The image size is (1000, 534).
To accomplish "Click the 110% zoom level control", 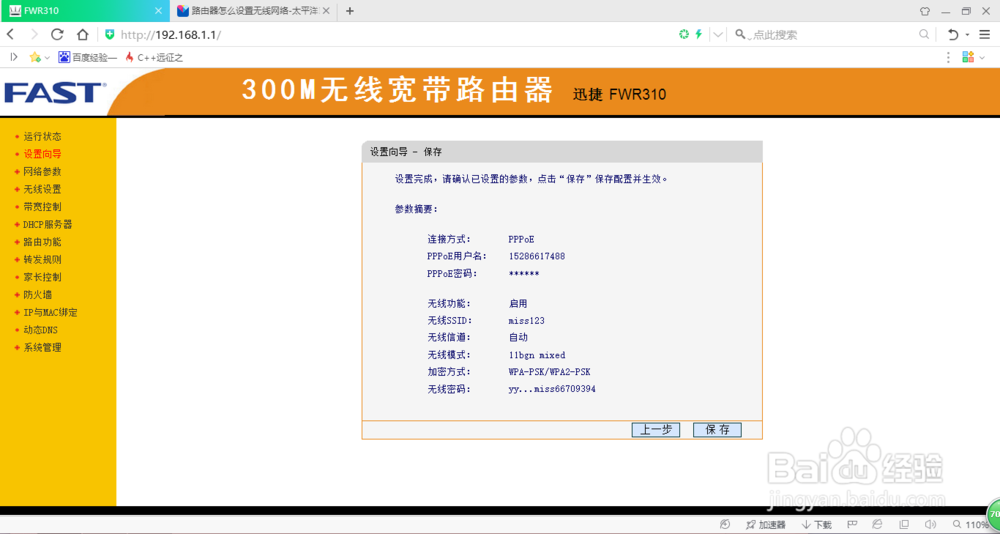I will [971, 524].
